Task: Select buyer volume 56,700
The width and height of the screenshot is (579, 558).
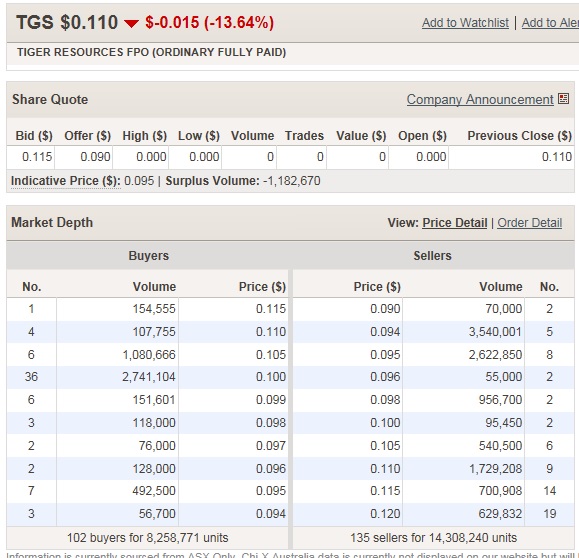Action: click(x=157, y=513)
